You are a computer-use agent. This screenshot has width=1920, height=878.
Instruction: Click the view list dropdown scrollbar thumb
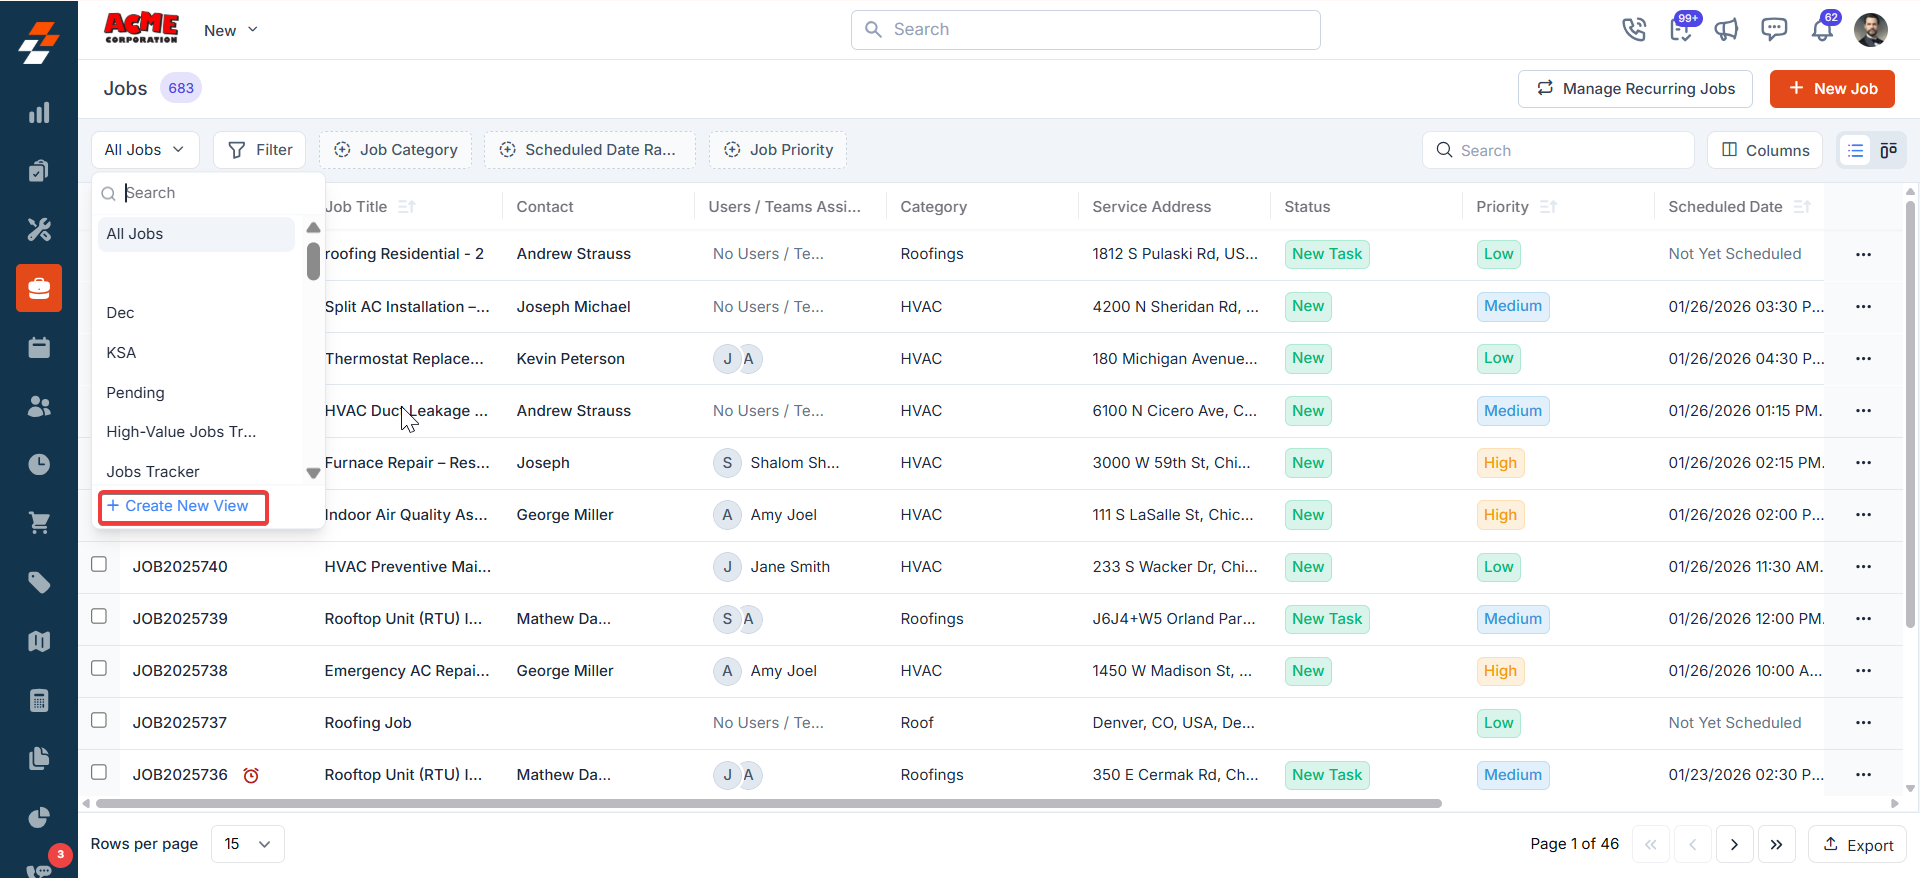tap(313, 262)
